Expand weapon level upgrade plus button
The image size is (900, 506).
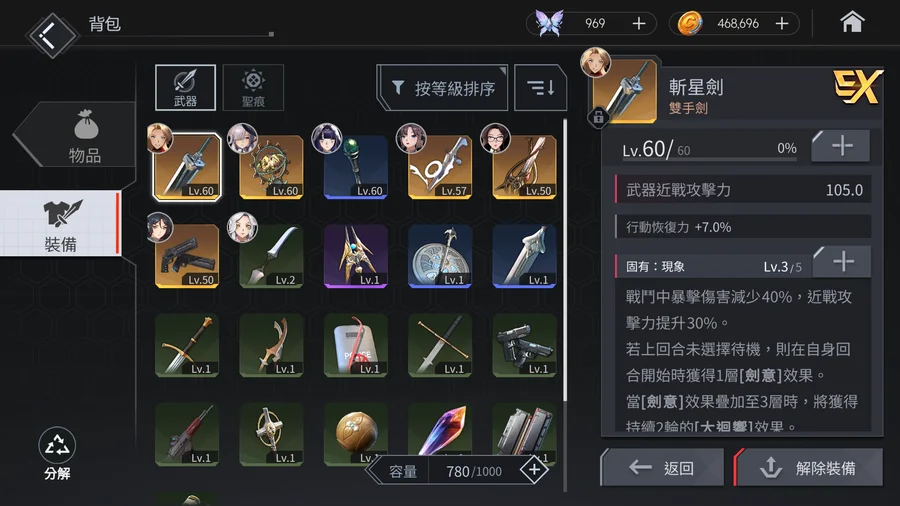[x=841, y=146]
